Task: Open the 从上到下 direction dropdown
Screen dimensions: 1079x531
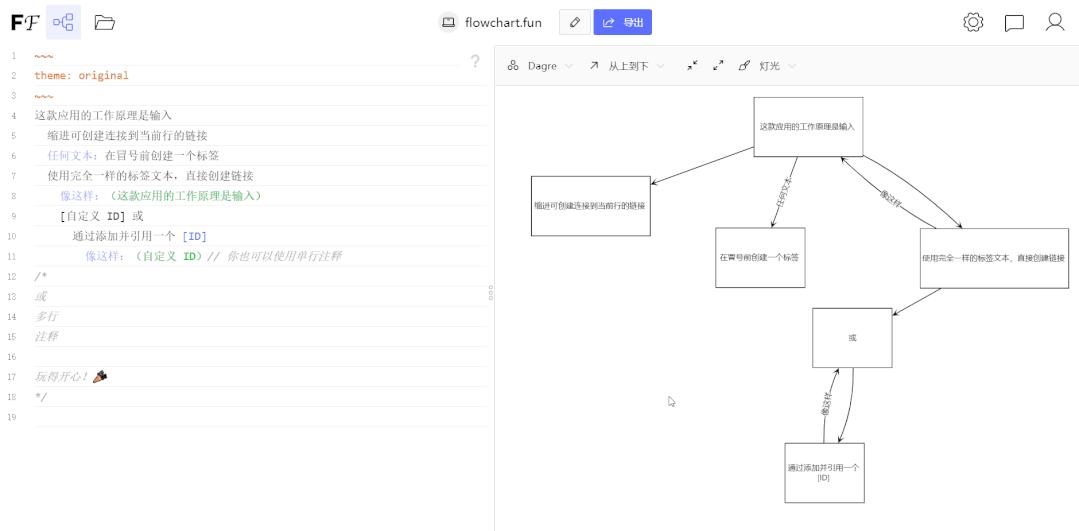Action: 627,66
